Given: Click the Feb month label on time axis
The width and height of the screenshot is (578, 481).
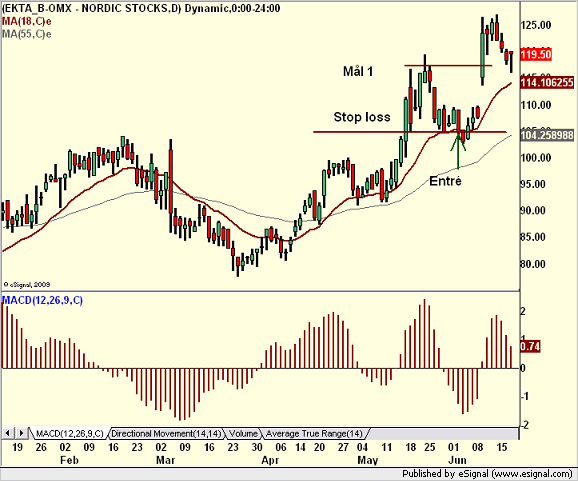Looking at the screenshot, I should tap(69, 460).
